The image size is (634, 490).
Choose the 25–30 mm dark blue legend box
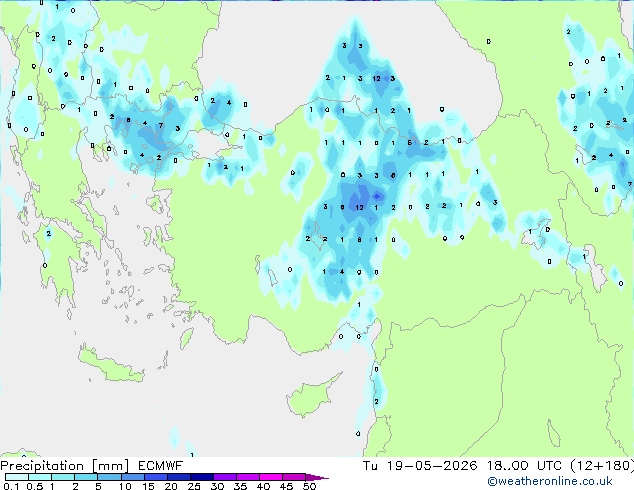(x=201, y=477)
